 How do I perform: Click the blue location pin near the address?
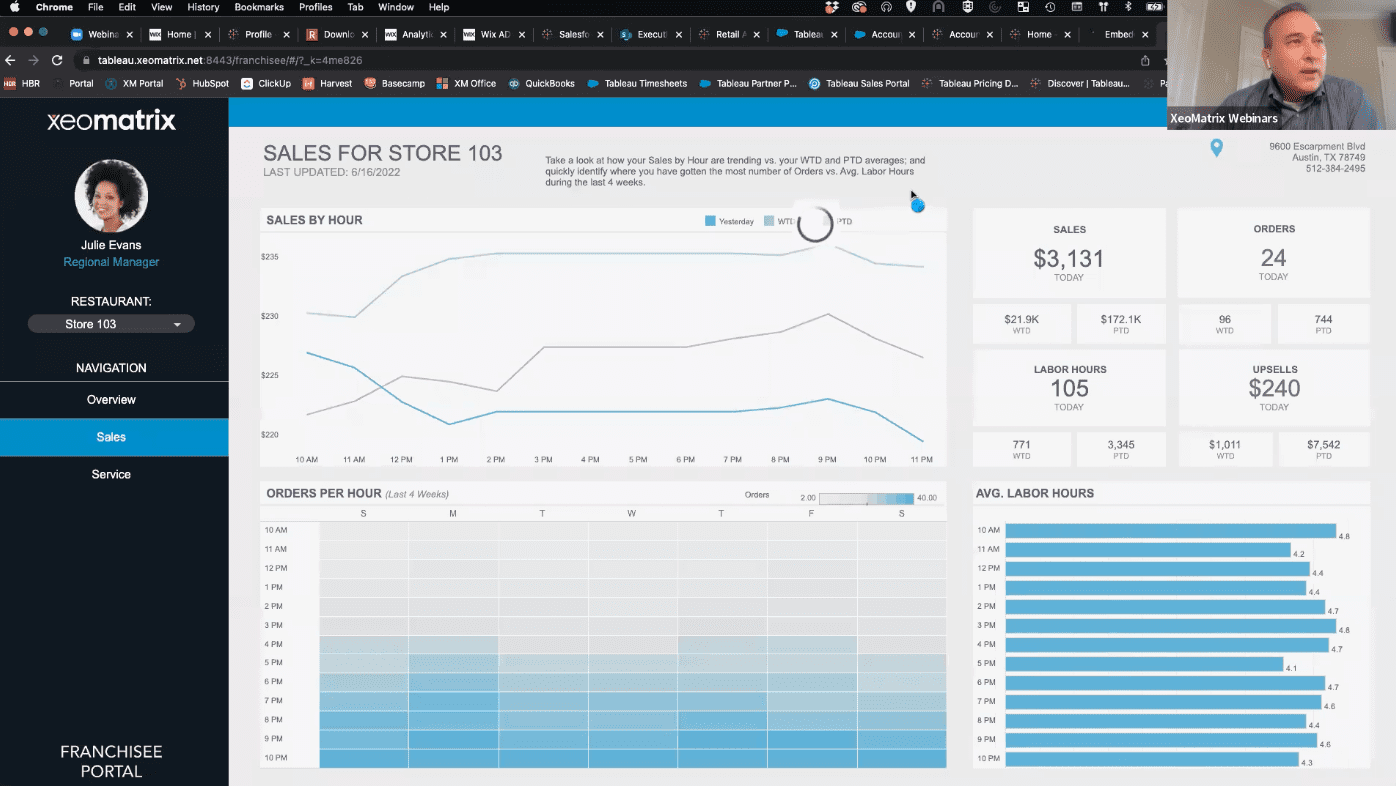click(1216, 147)
